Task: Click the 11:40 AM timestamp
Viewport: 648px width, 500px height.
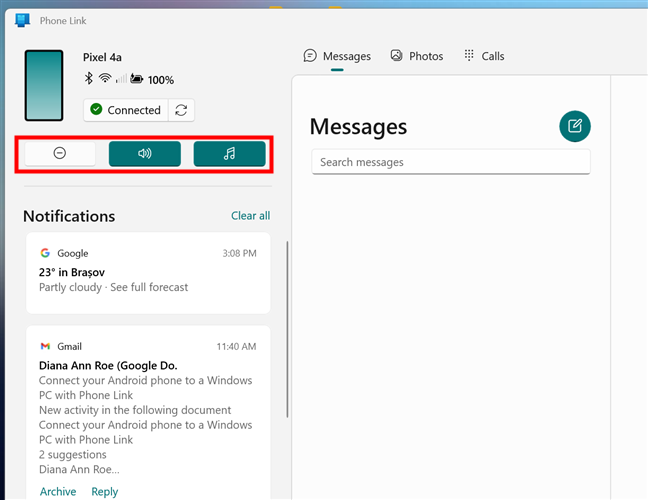Action: point(236,347)
